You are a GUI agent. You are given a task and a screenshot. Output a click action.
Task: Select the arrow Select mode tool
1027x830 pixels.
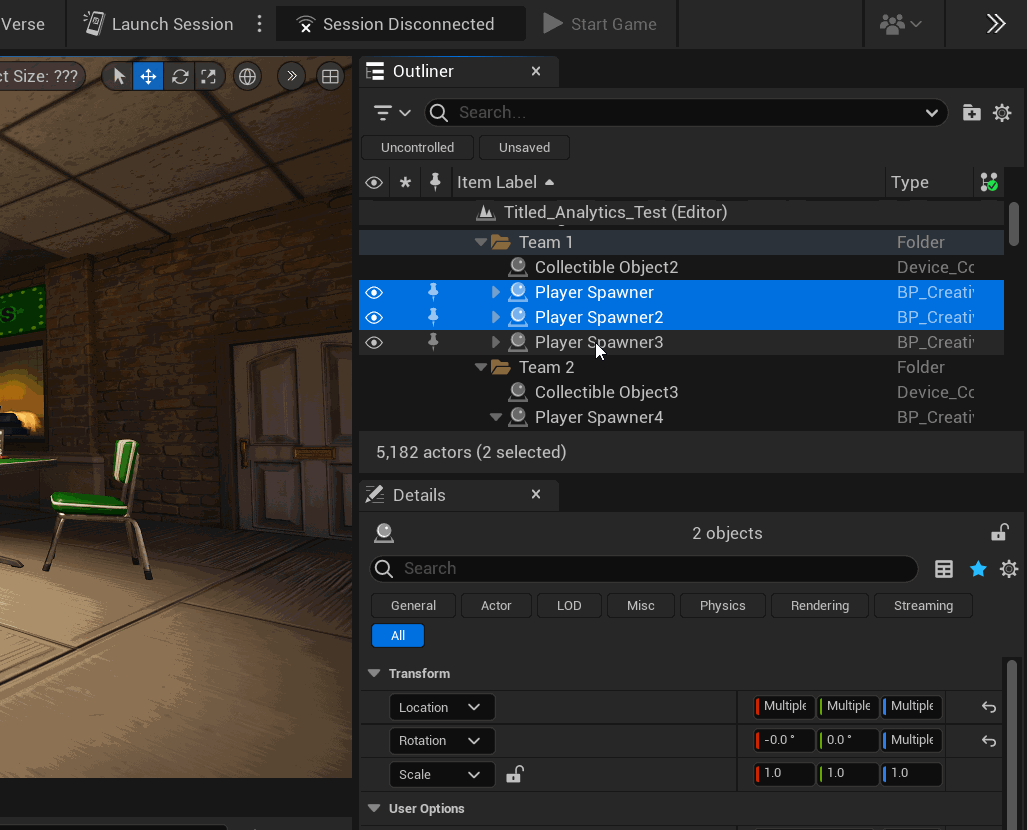coord(119,77)
